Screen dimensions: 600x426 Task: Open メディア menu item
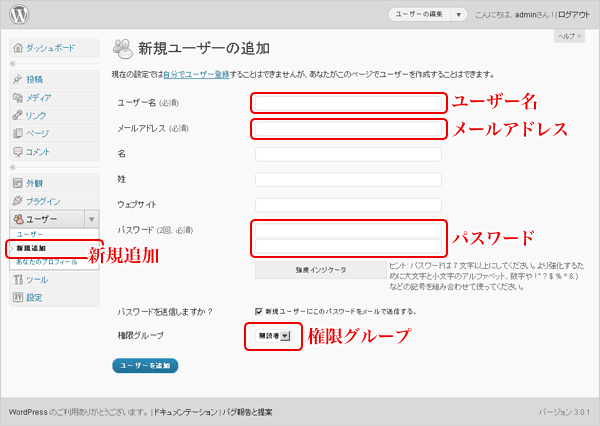coord(38,98)
